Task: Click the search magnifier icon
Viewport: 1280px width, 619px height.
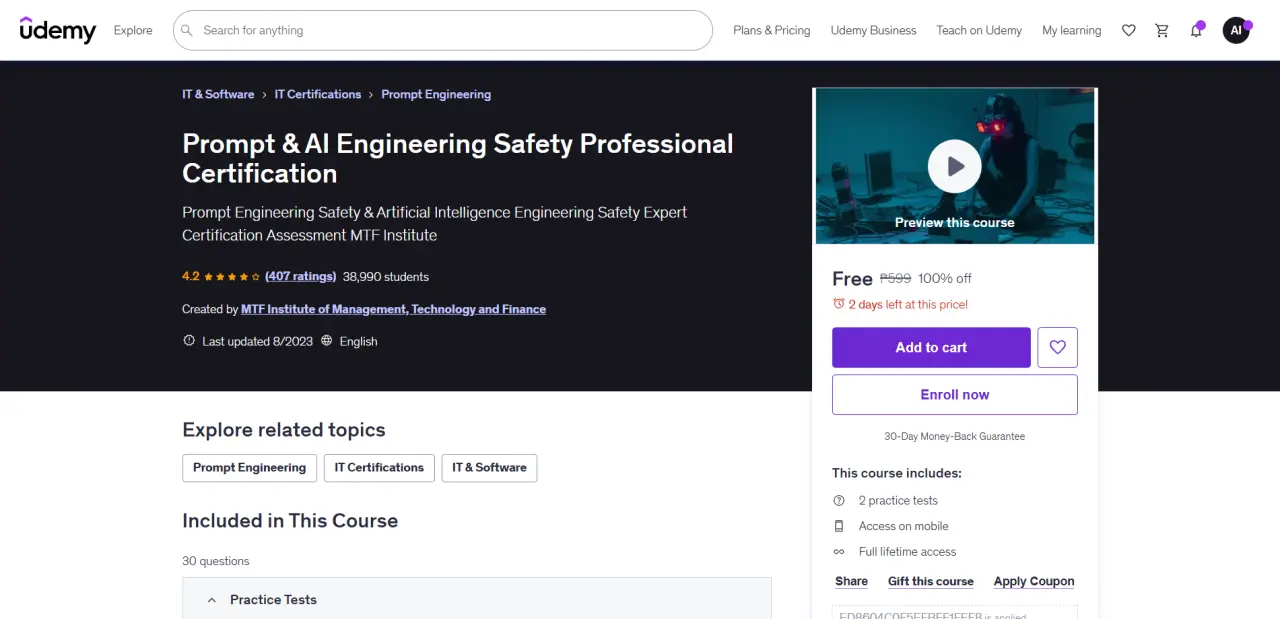Action: pos(187,30)
